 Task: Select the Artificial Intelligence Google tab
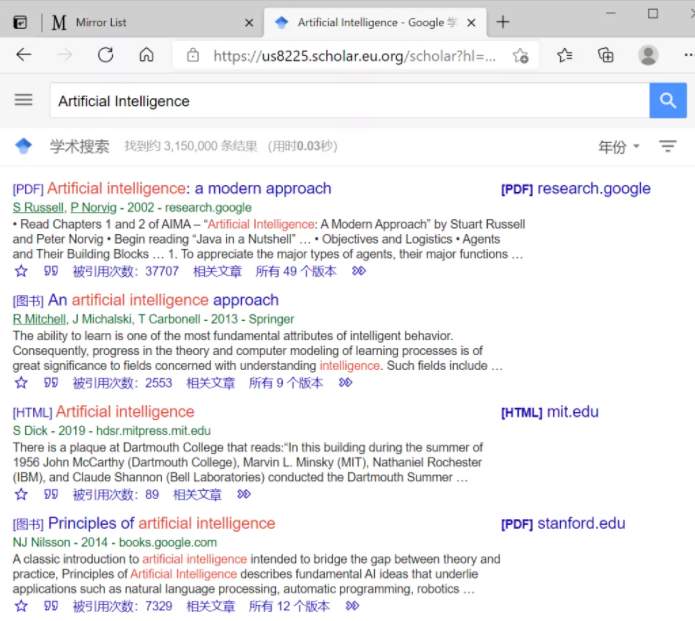377,22
